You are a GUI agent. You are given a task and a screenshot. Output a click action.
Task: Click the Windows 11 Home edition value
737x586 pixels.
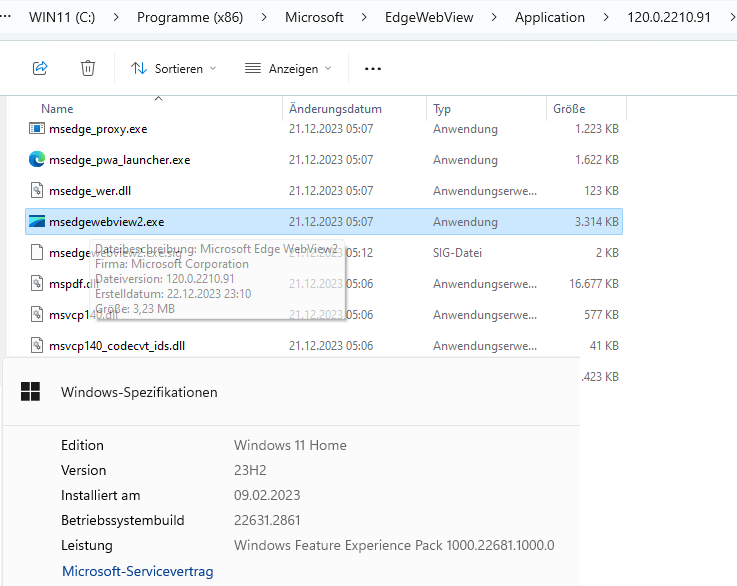pyautogui.click(x=290, y=445)
